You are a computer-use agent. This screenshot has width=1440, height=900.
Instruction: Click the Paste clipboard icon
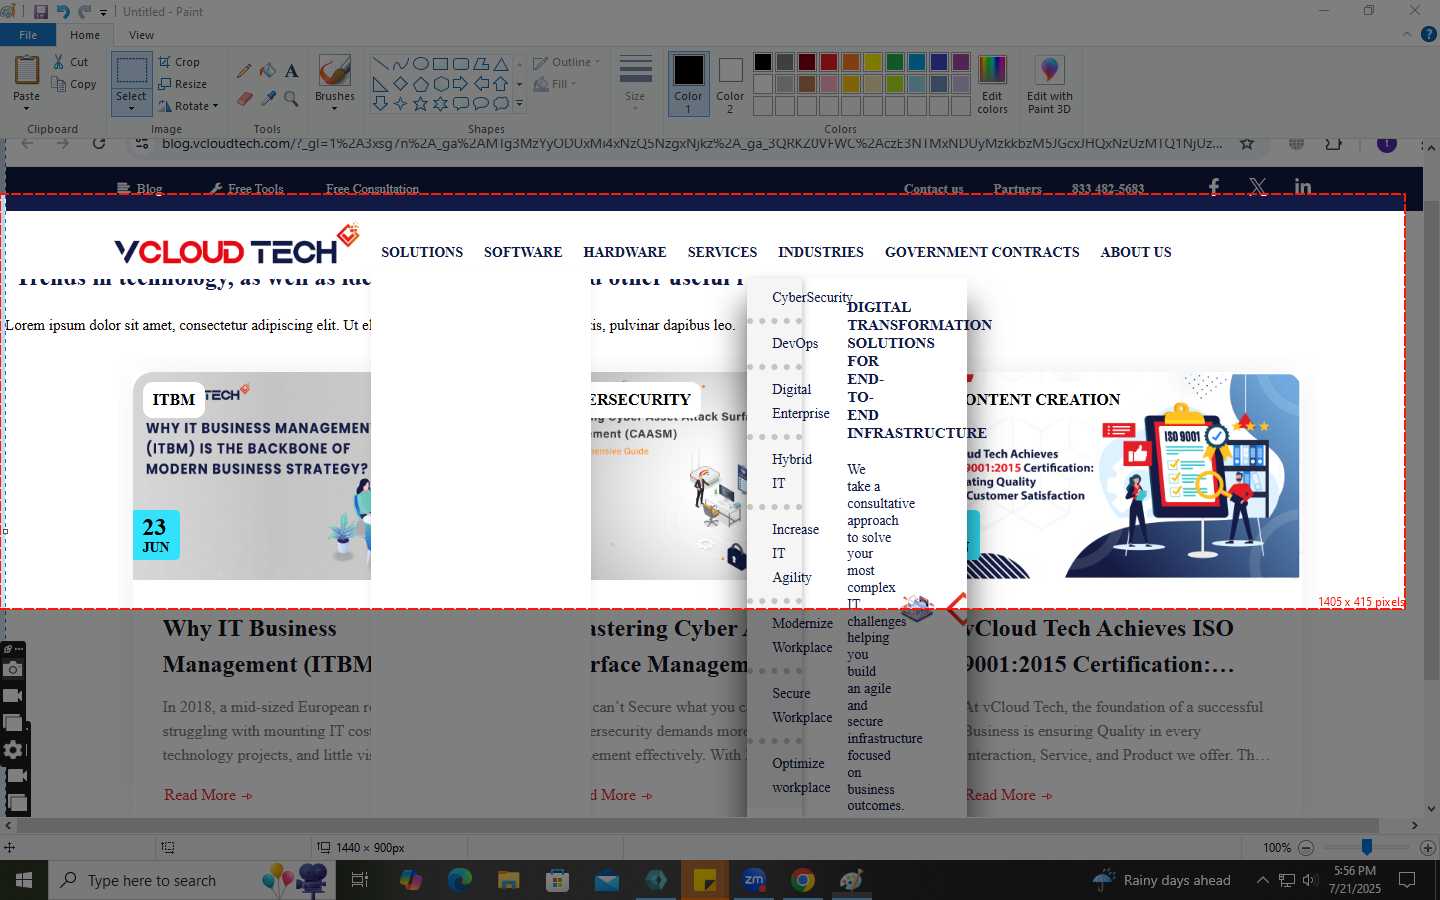pos(26,70)
